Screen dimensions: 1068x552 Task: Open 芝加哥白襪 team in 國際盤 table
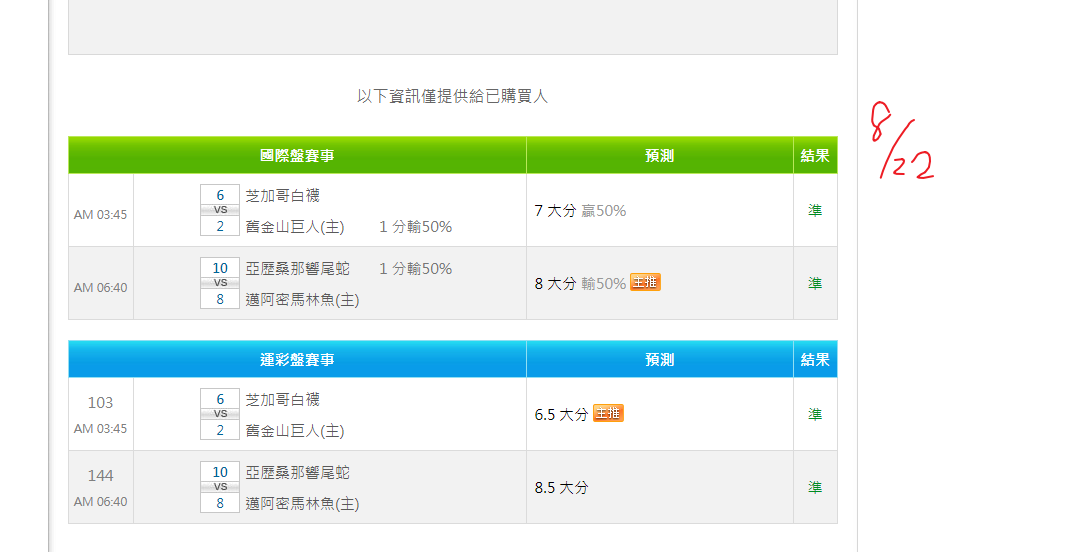[x=282, y=195]
